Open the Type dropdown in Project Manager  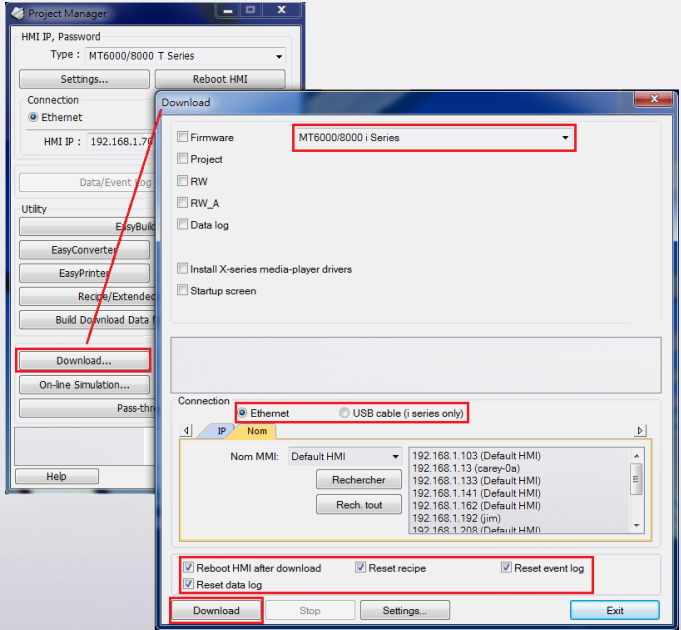185,56
